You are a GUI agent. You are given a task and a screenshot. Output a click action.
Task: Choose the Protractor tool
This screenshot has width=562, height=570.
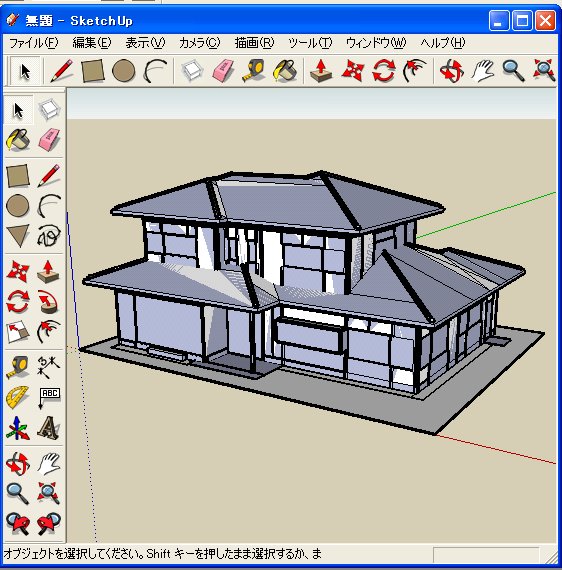click(x=17, y=397)
